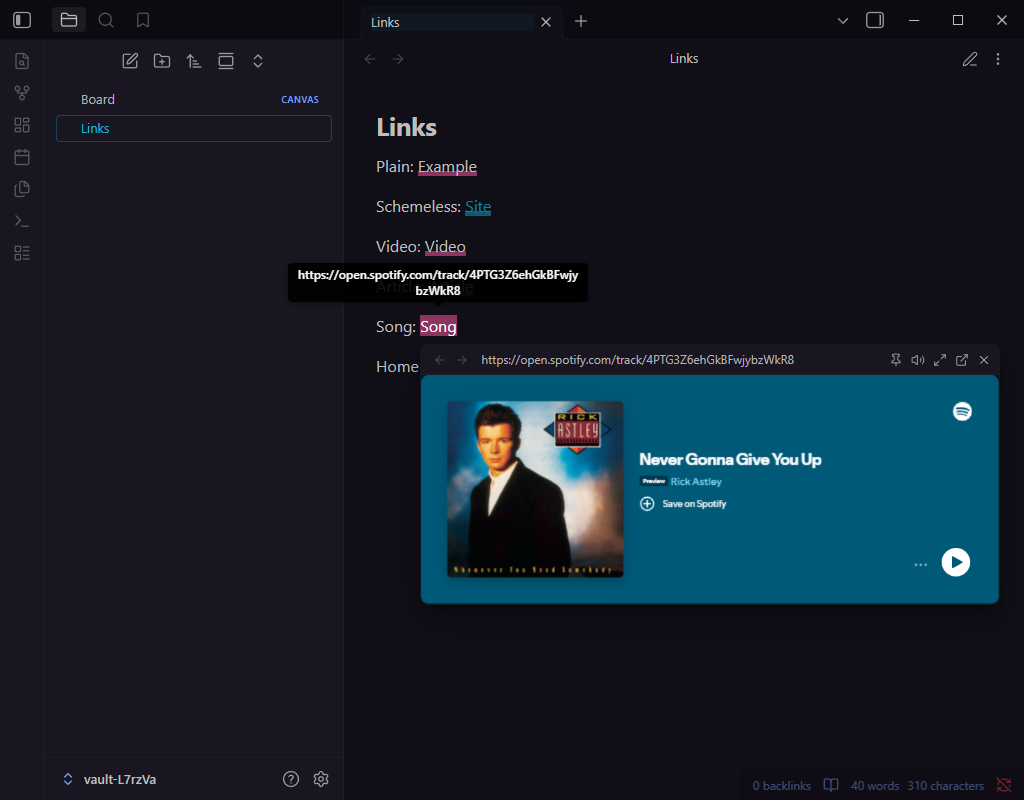
Task: Open the help icon
Action: pos(291,779)
